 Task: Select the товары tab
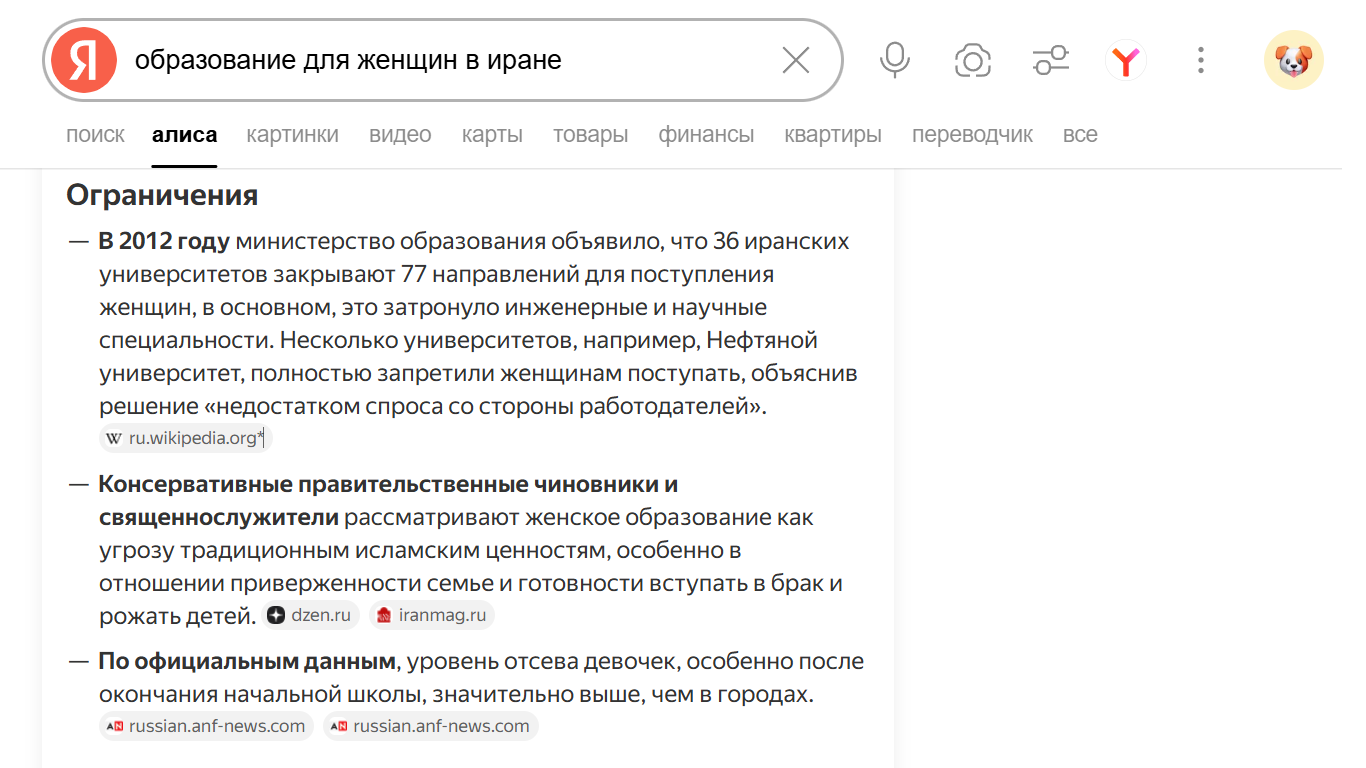coord(590,135)
